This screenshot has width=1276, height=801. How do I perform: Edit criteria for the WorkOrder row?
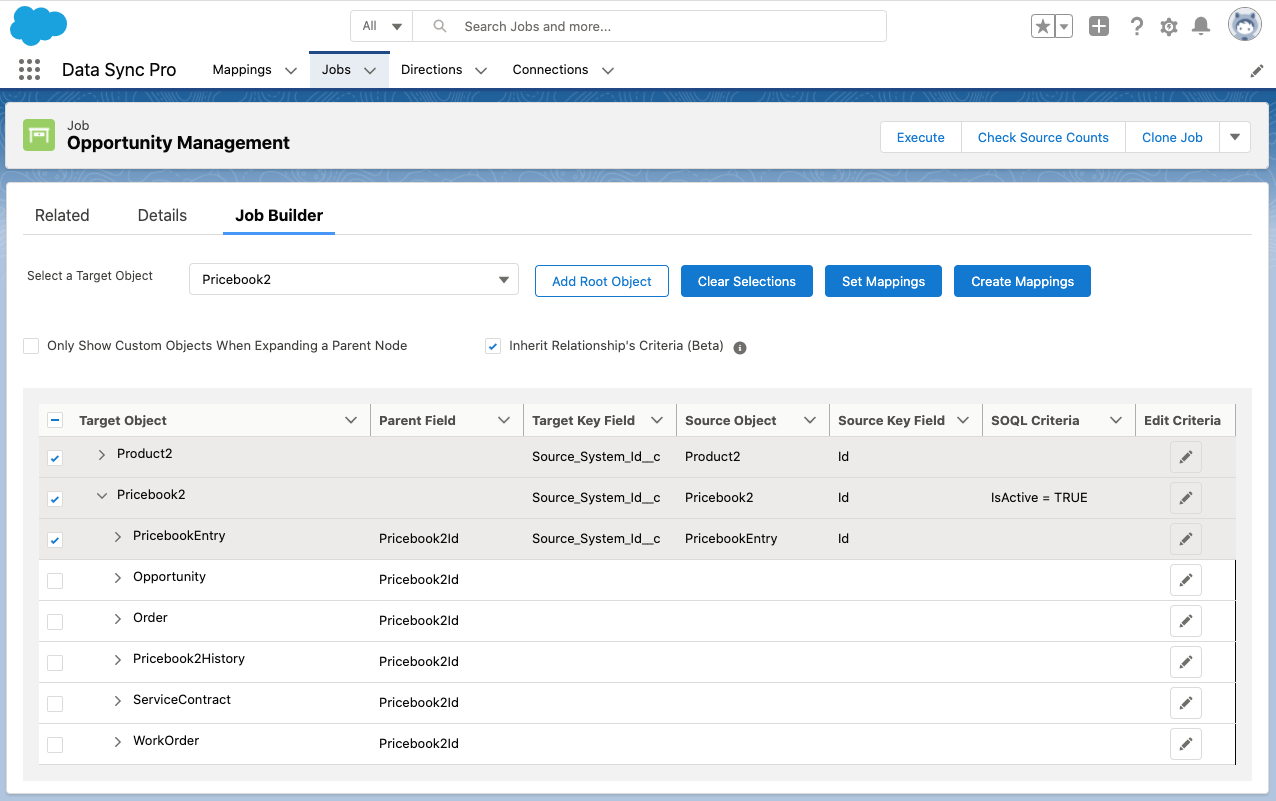(x=1186, y=744)
